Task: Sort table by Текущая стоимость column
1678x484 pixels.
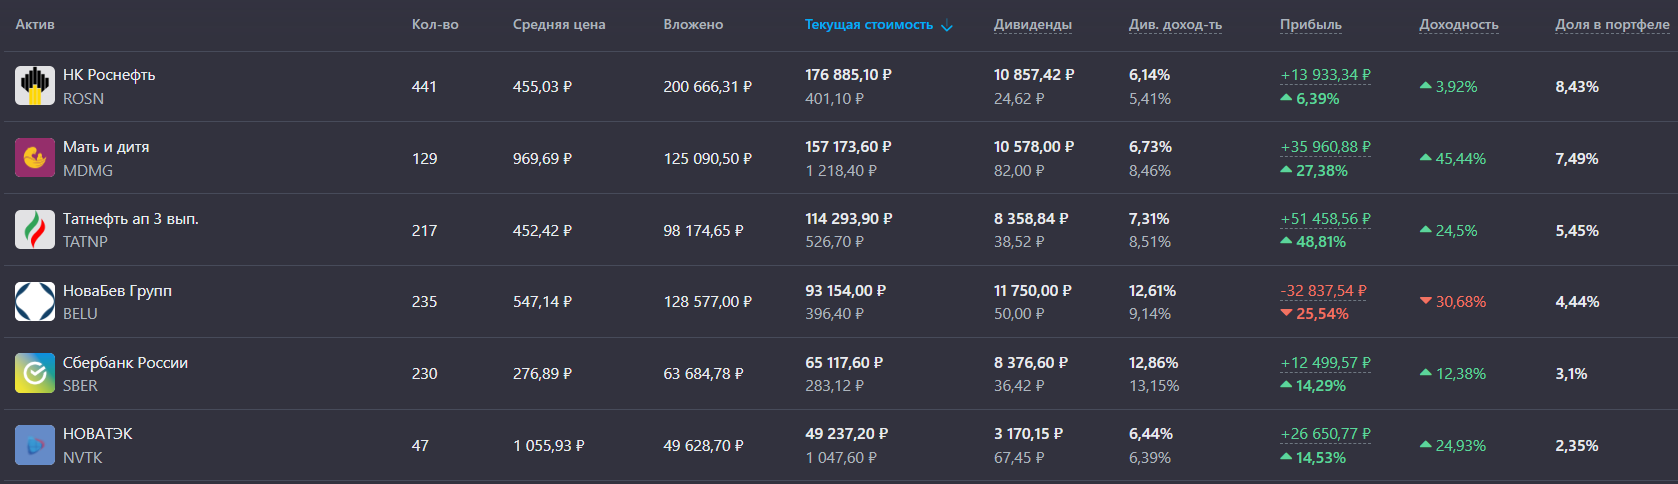Action: [868, 25]
